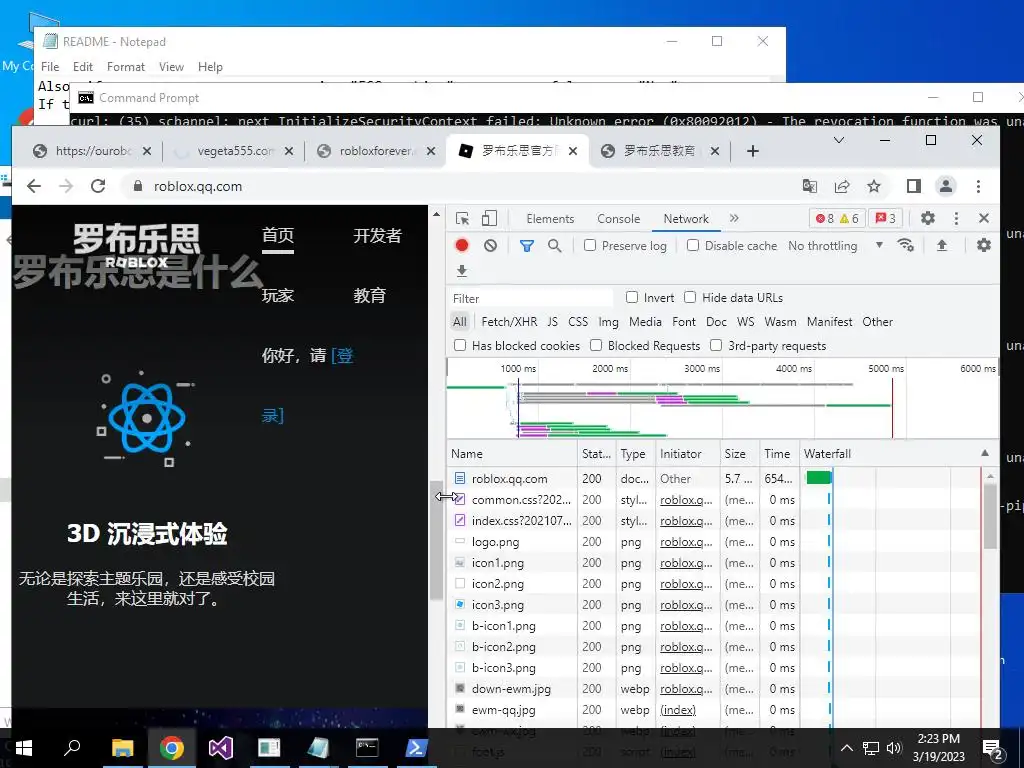Expand more DevTools tabs chevron
The height and width of the screenshot is (768, 1024).
(x=734, y=218)
